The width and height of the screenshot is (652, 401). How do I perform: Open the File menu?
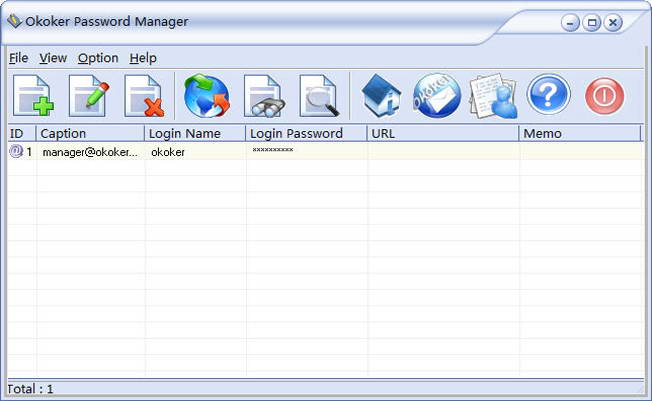(18, 58)
